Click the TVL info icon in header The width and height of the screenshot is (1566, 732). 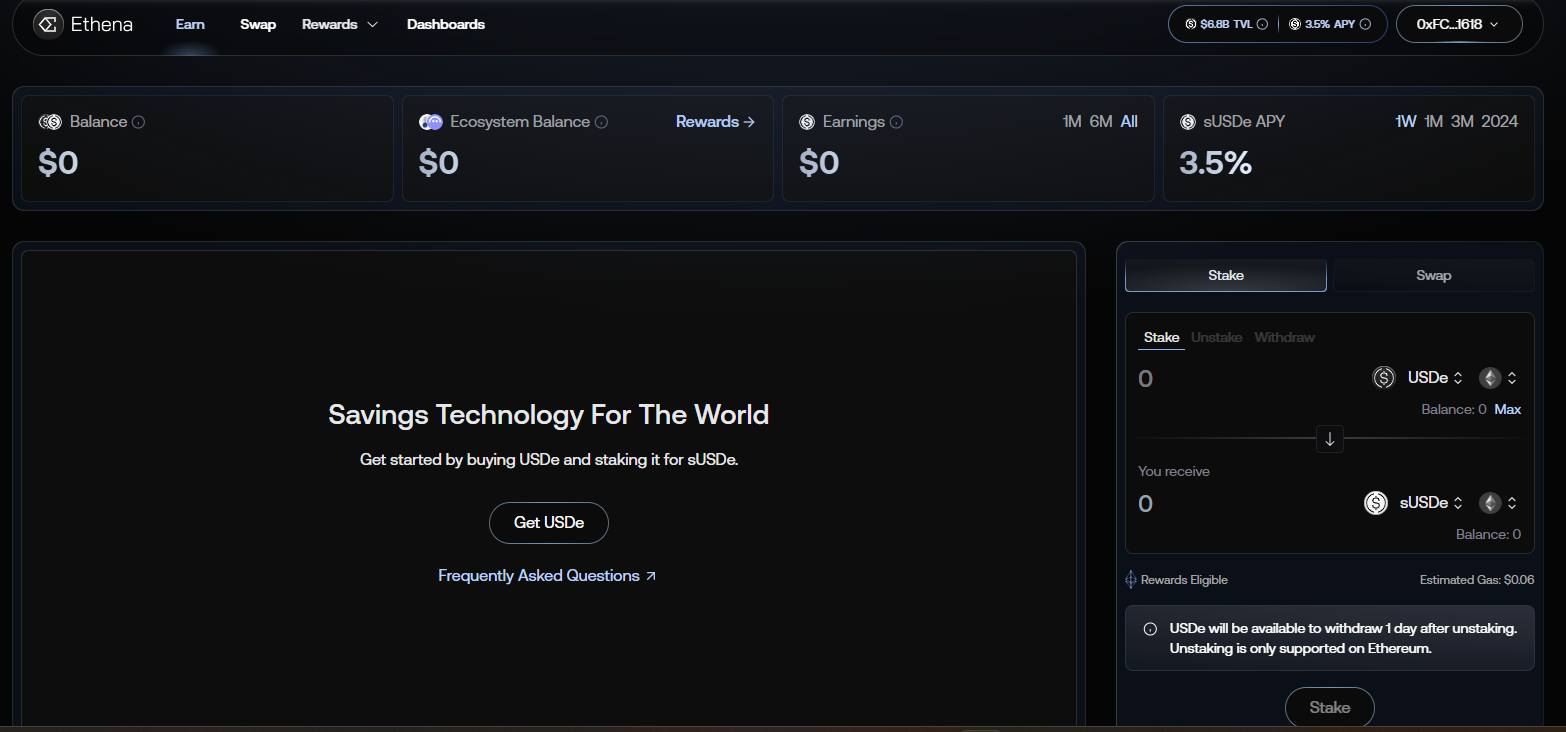pos(1262,24)
